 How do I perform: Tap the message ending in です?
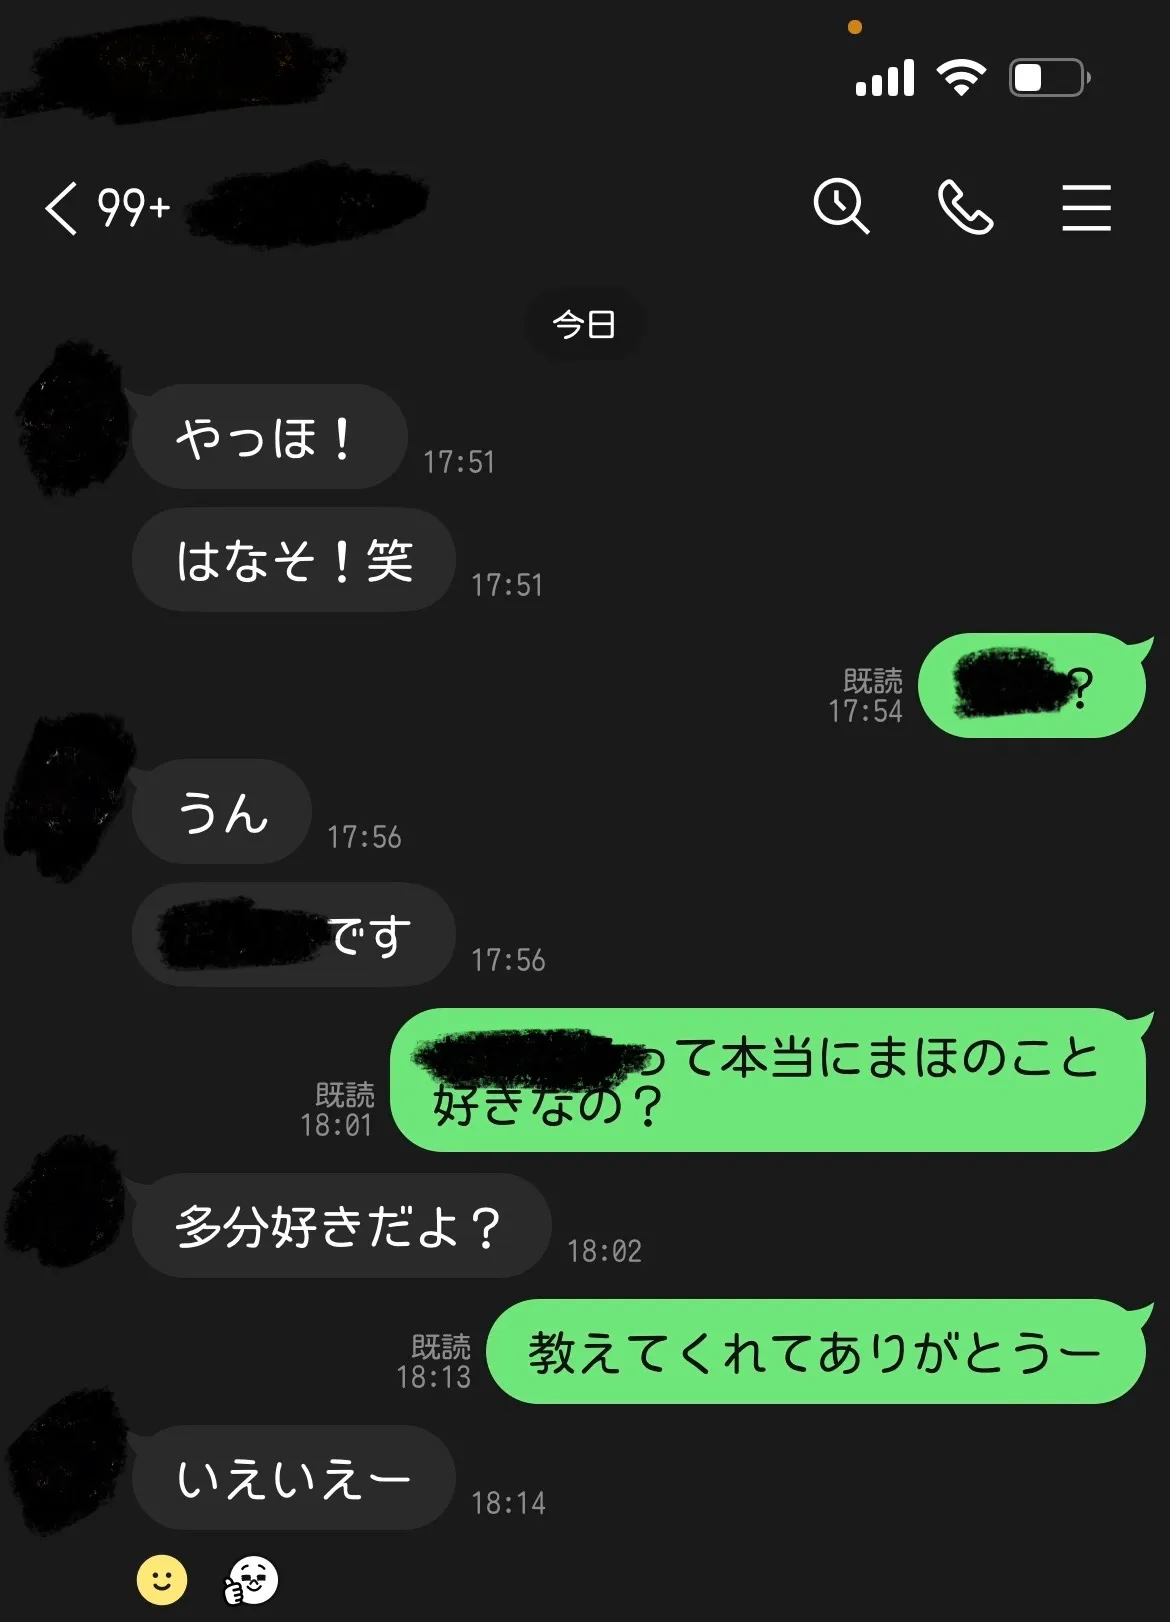pos(294,934)
